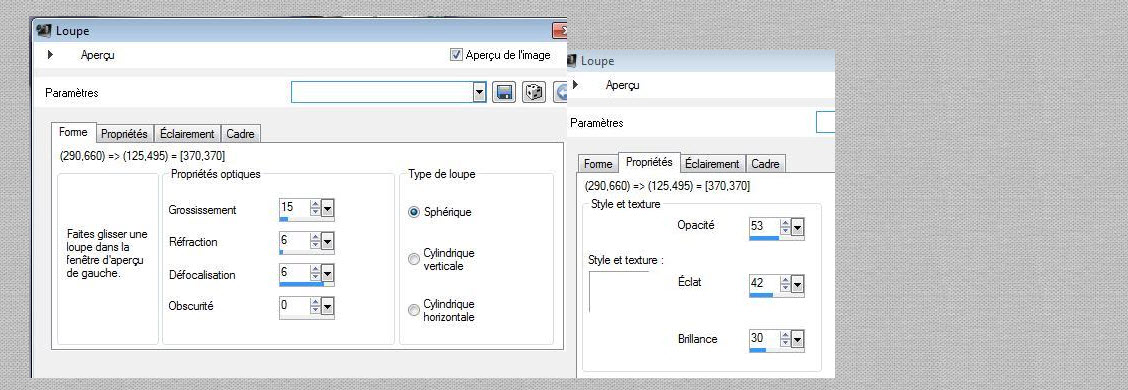1128x390 pixels.
Task: Click the Réfraction spinner arrows
Action: tap(315, 241)
